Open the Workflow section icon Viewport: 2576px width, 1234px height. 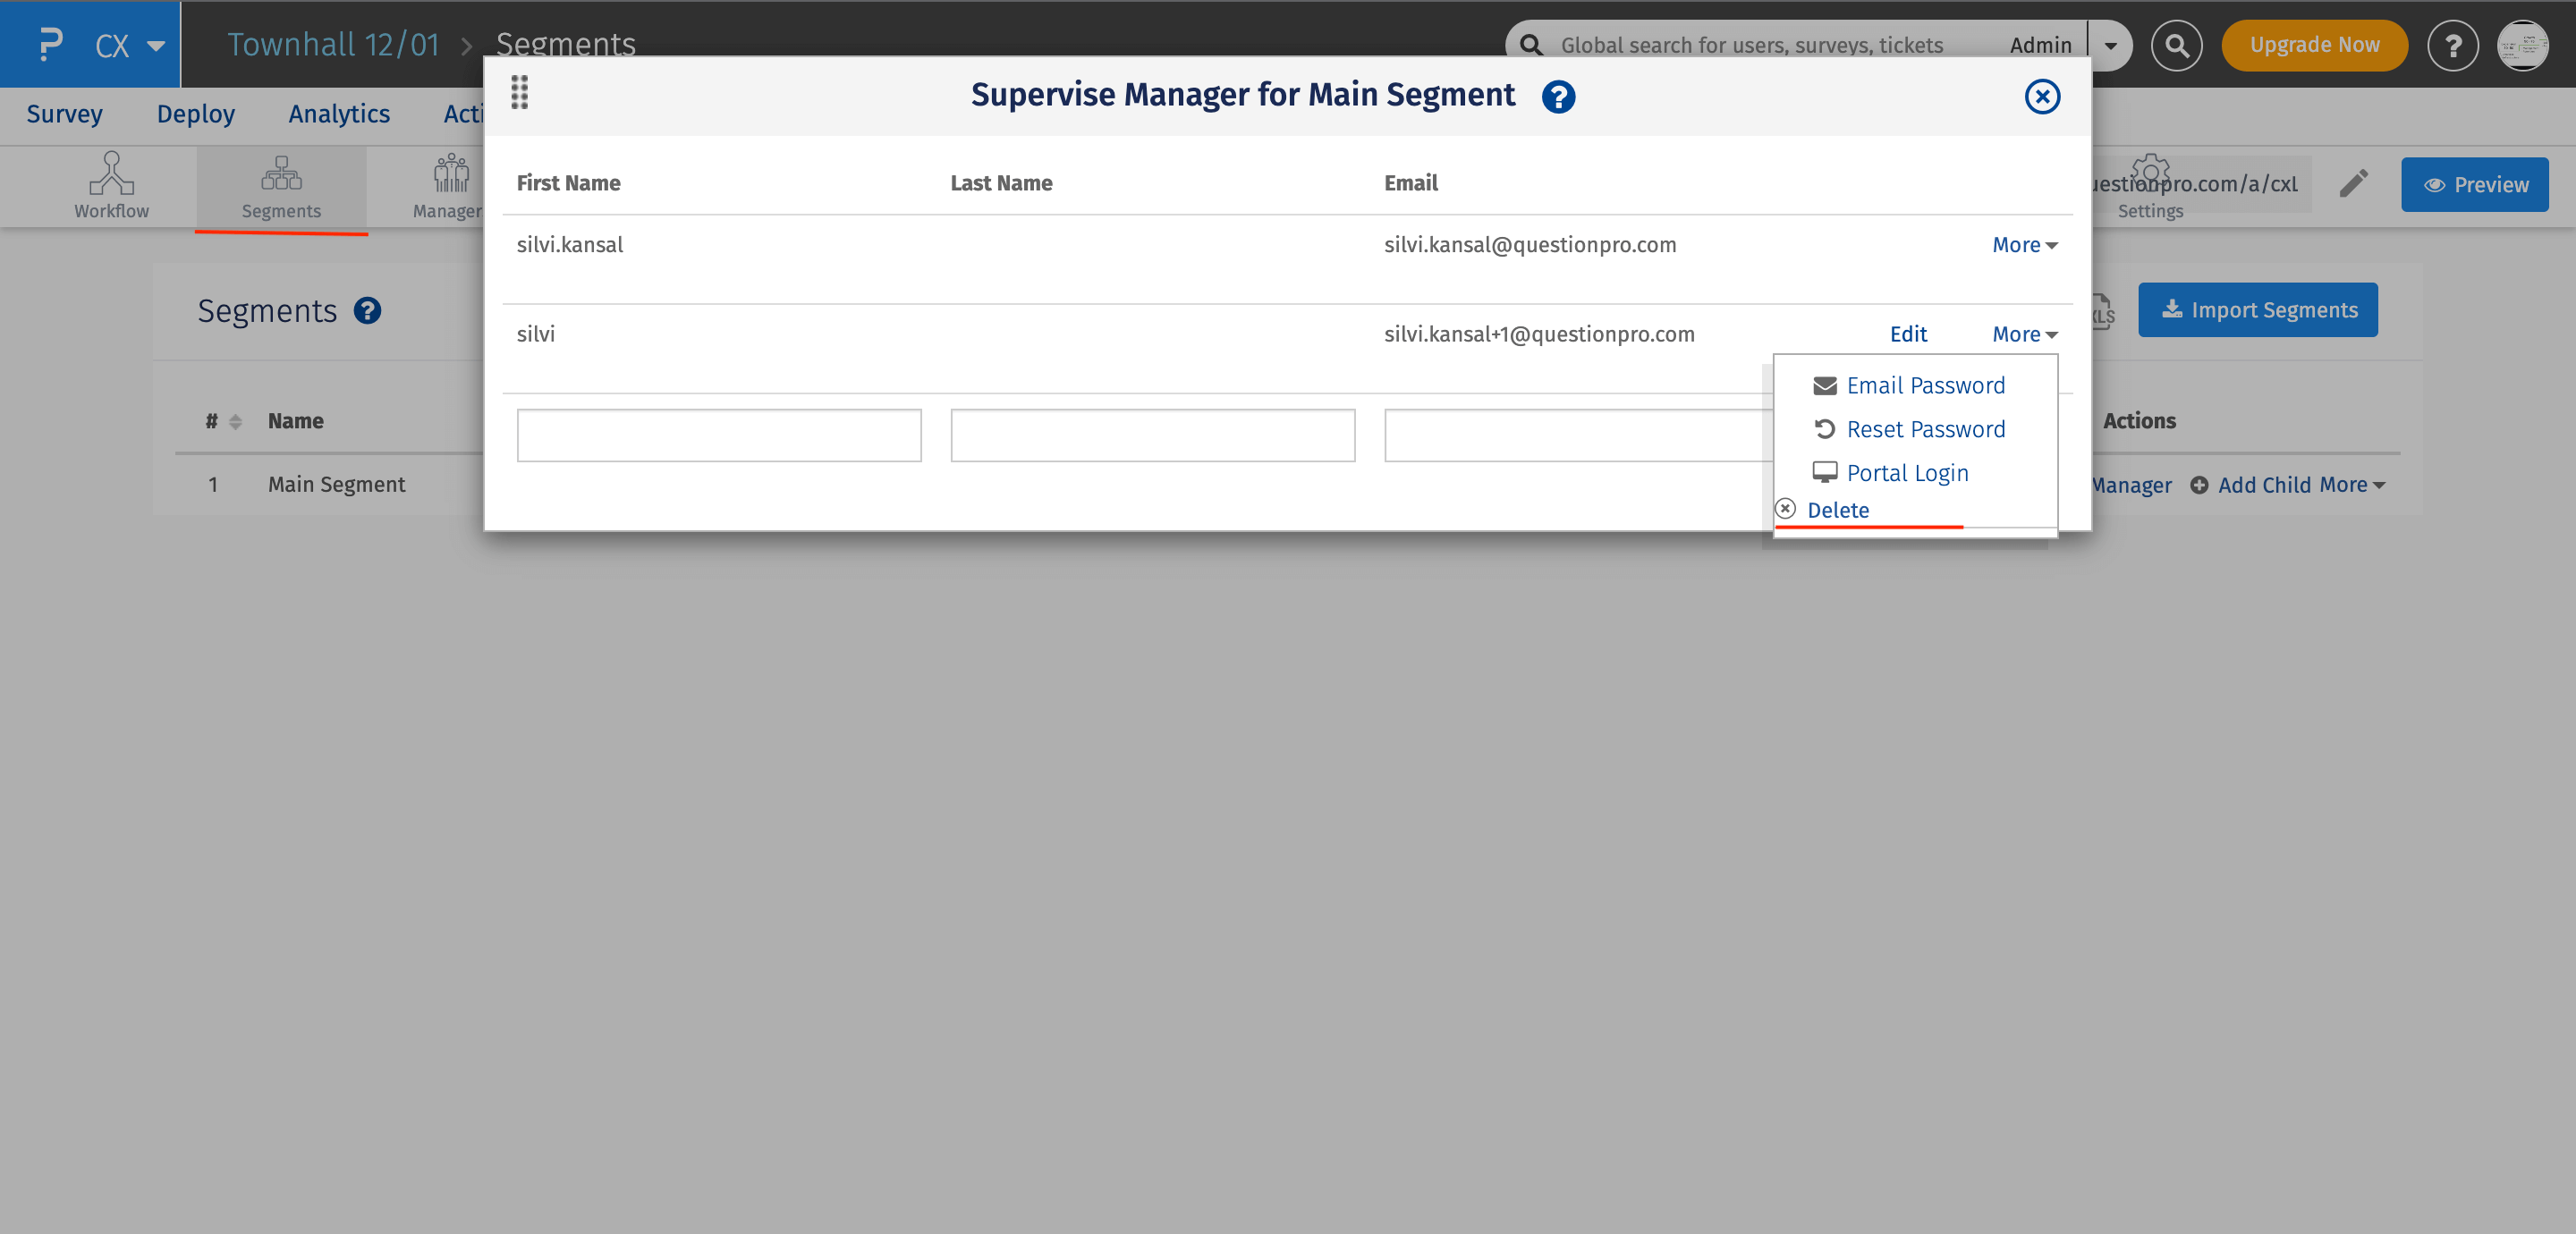(111, 185)
